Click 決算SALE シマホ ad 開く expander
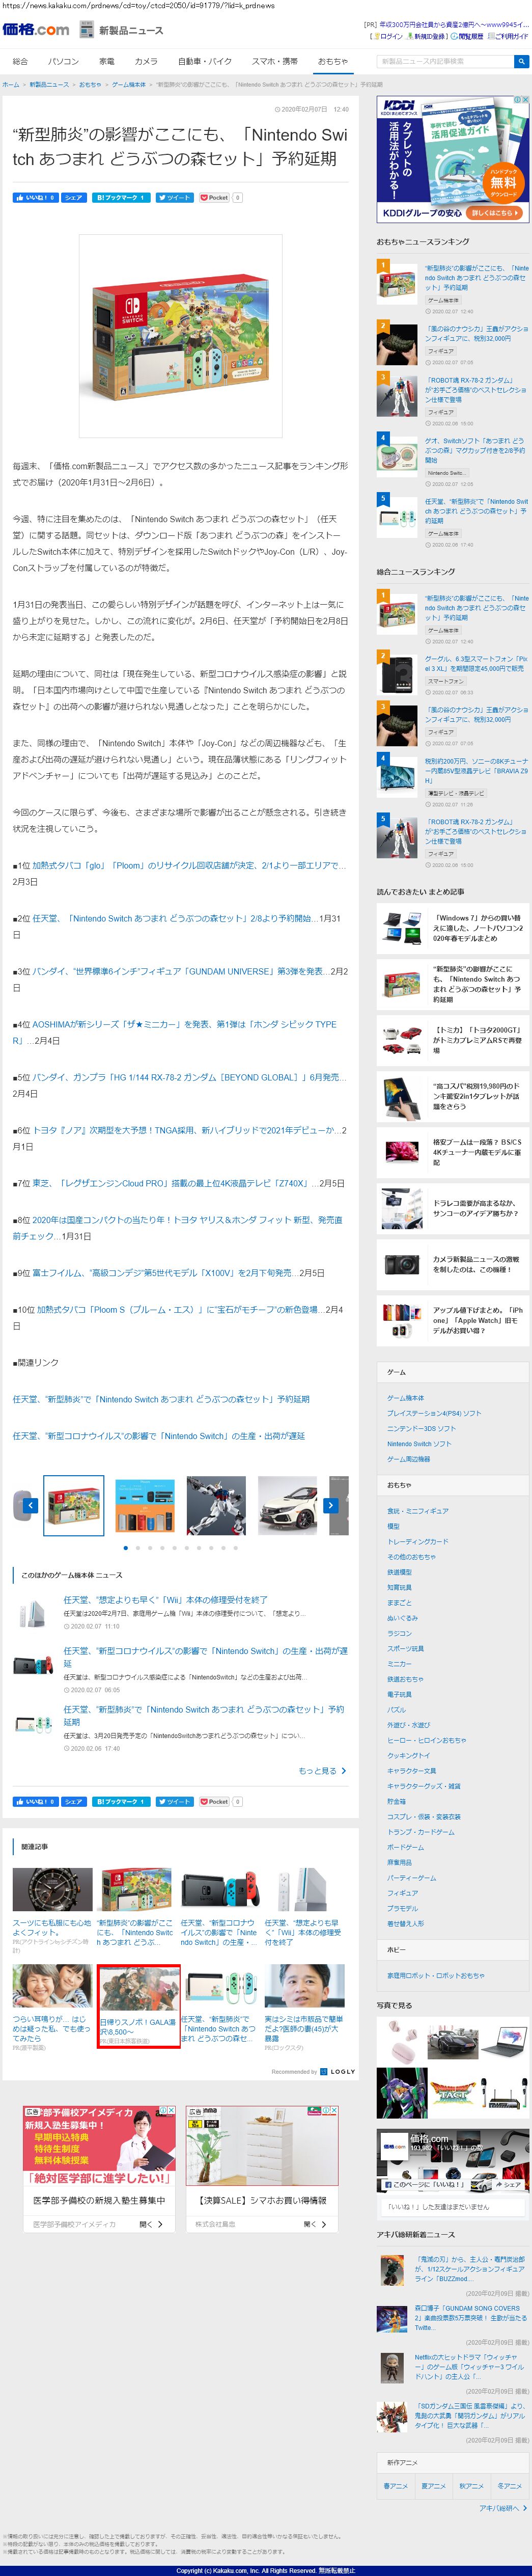The height and width of the screenshot is (2576, 532). (315, 2224)
